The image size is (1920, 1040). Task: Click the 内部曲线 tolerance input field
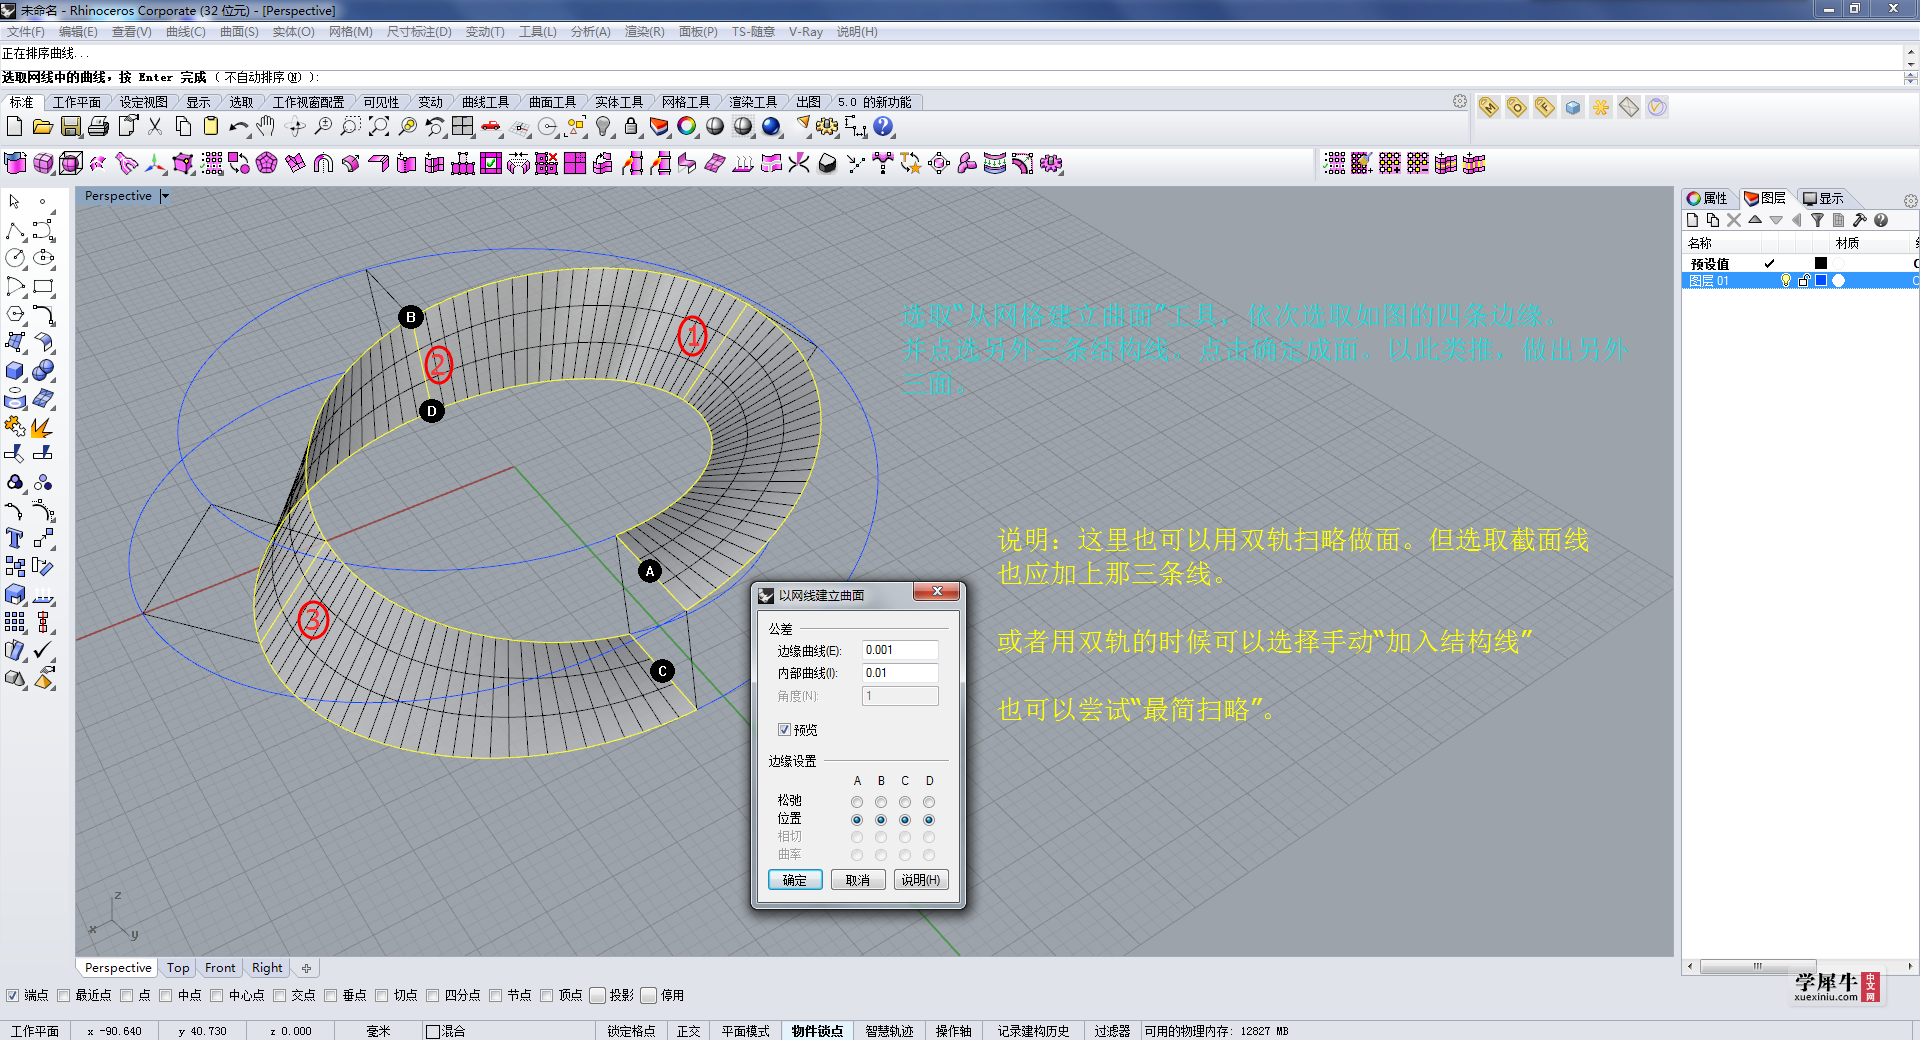[900, 673]
